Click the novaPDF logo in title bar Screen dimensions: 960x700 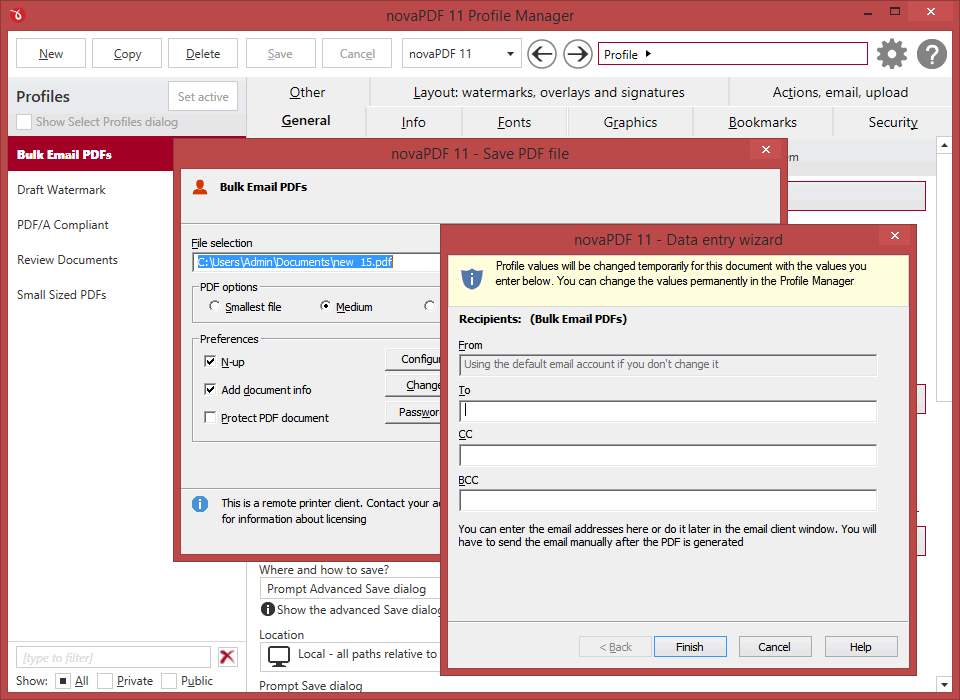point(17,15)
